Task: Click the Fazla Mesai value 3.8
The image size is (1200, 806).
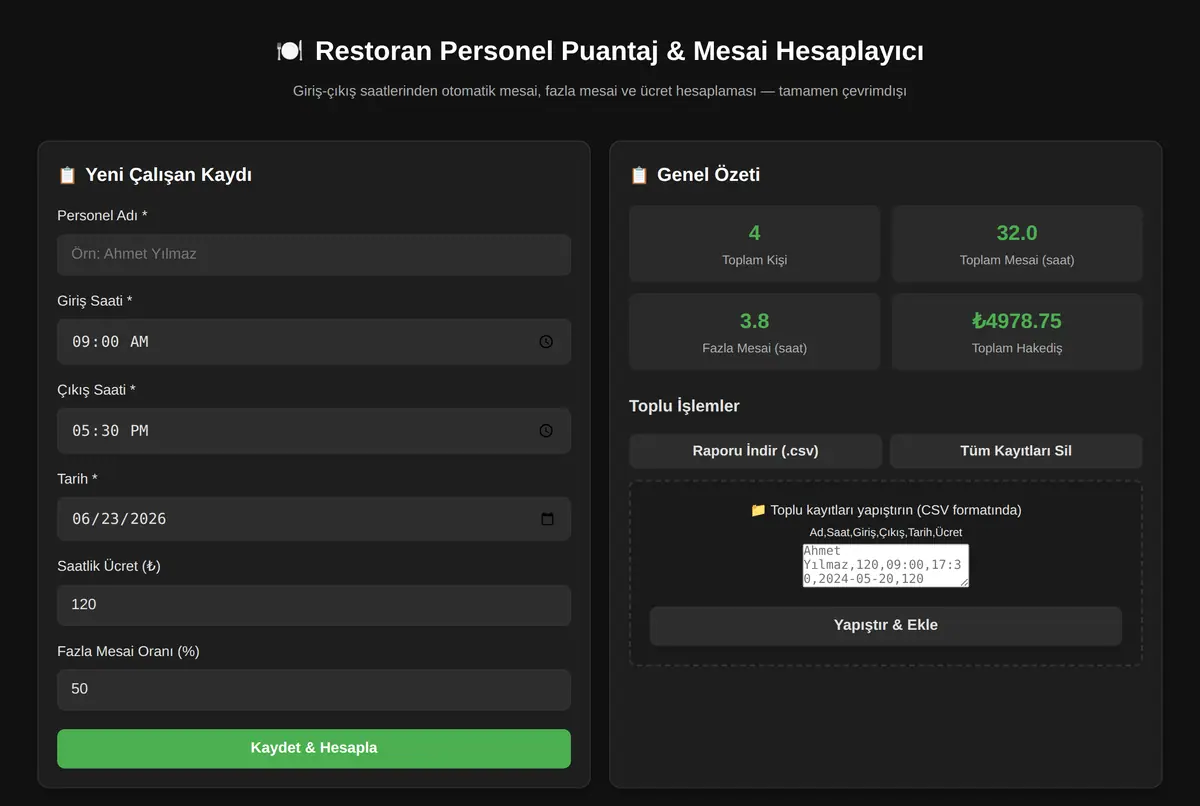Action: pyautogui.click(x=754, y=321)
